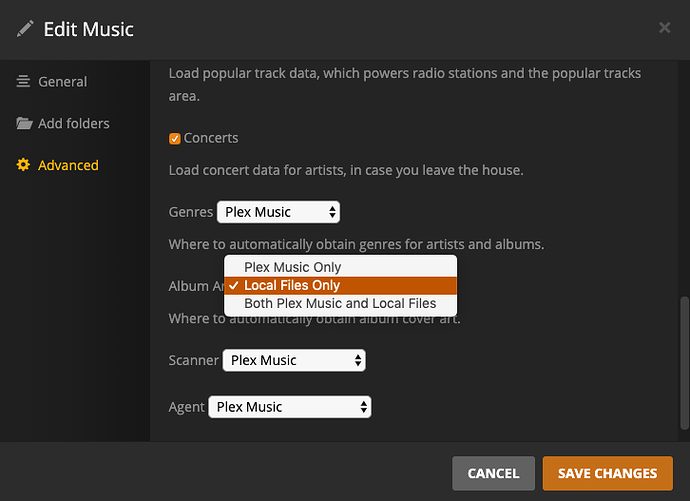
Task: Click Save Changes button
Action: click(607, 473)
